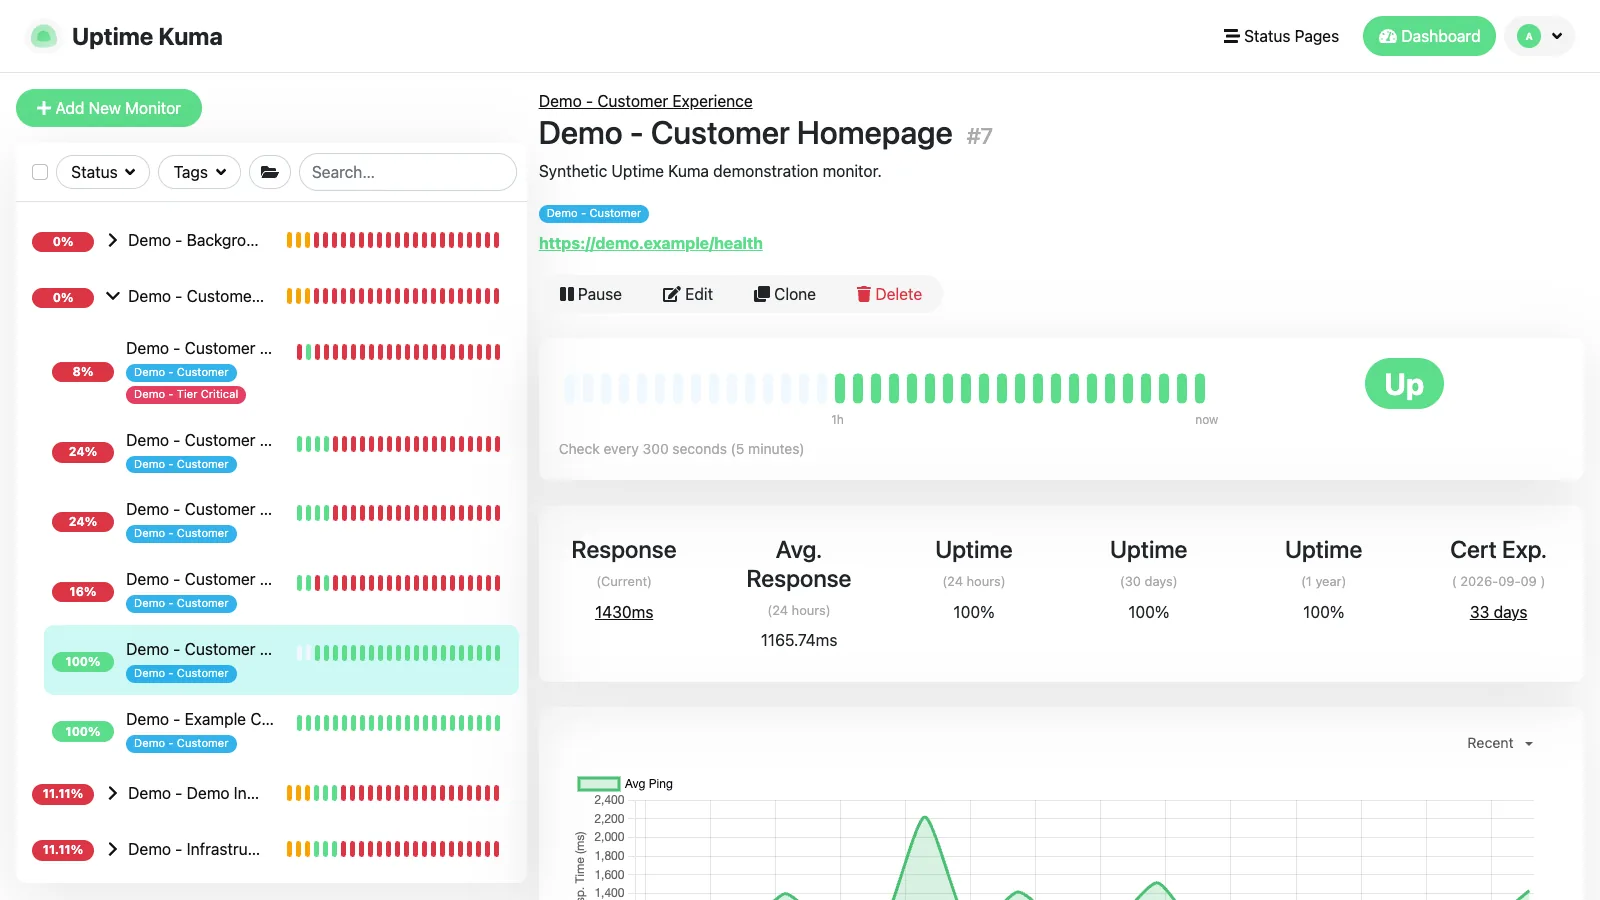The image size is (1600, 900).
Task: Click the Demo - Tier Critical tag
Action: tap(186, 394)
